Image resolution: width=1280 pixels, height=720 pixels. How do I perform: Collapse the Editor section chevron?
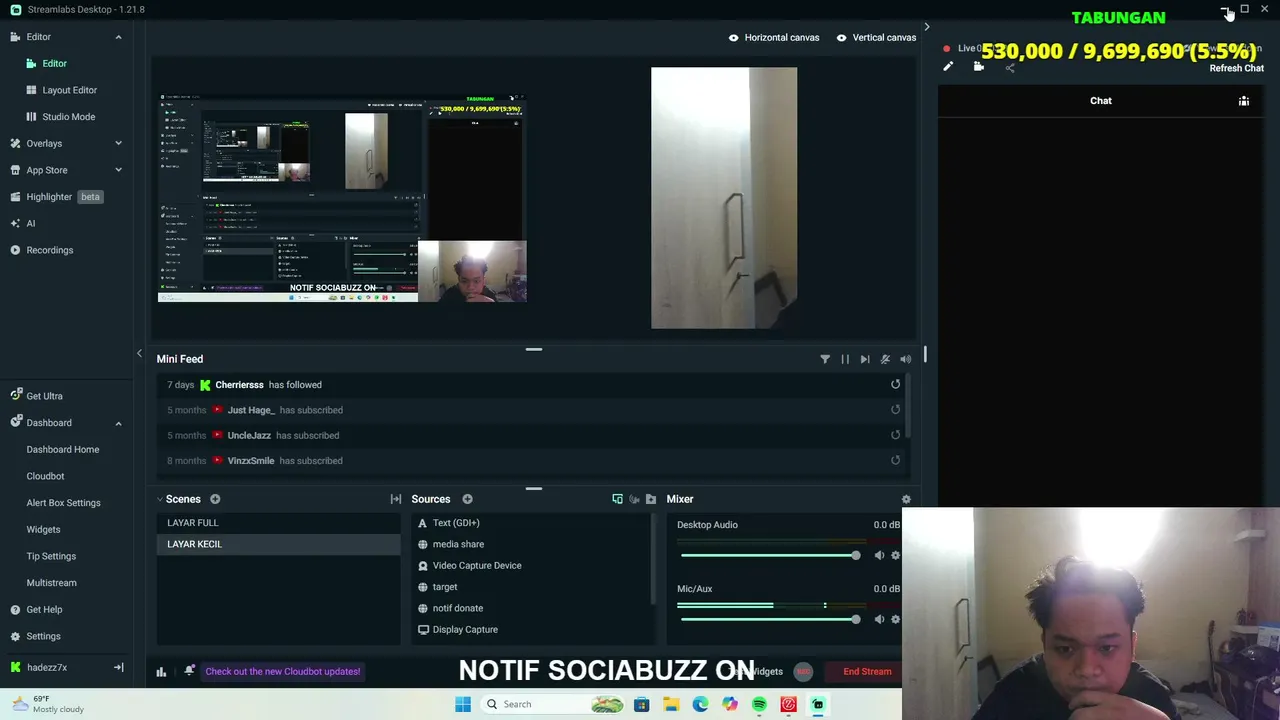[x=118, y=37]
